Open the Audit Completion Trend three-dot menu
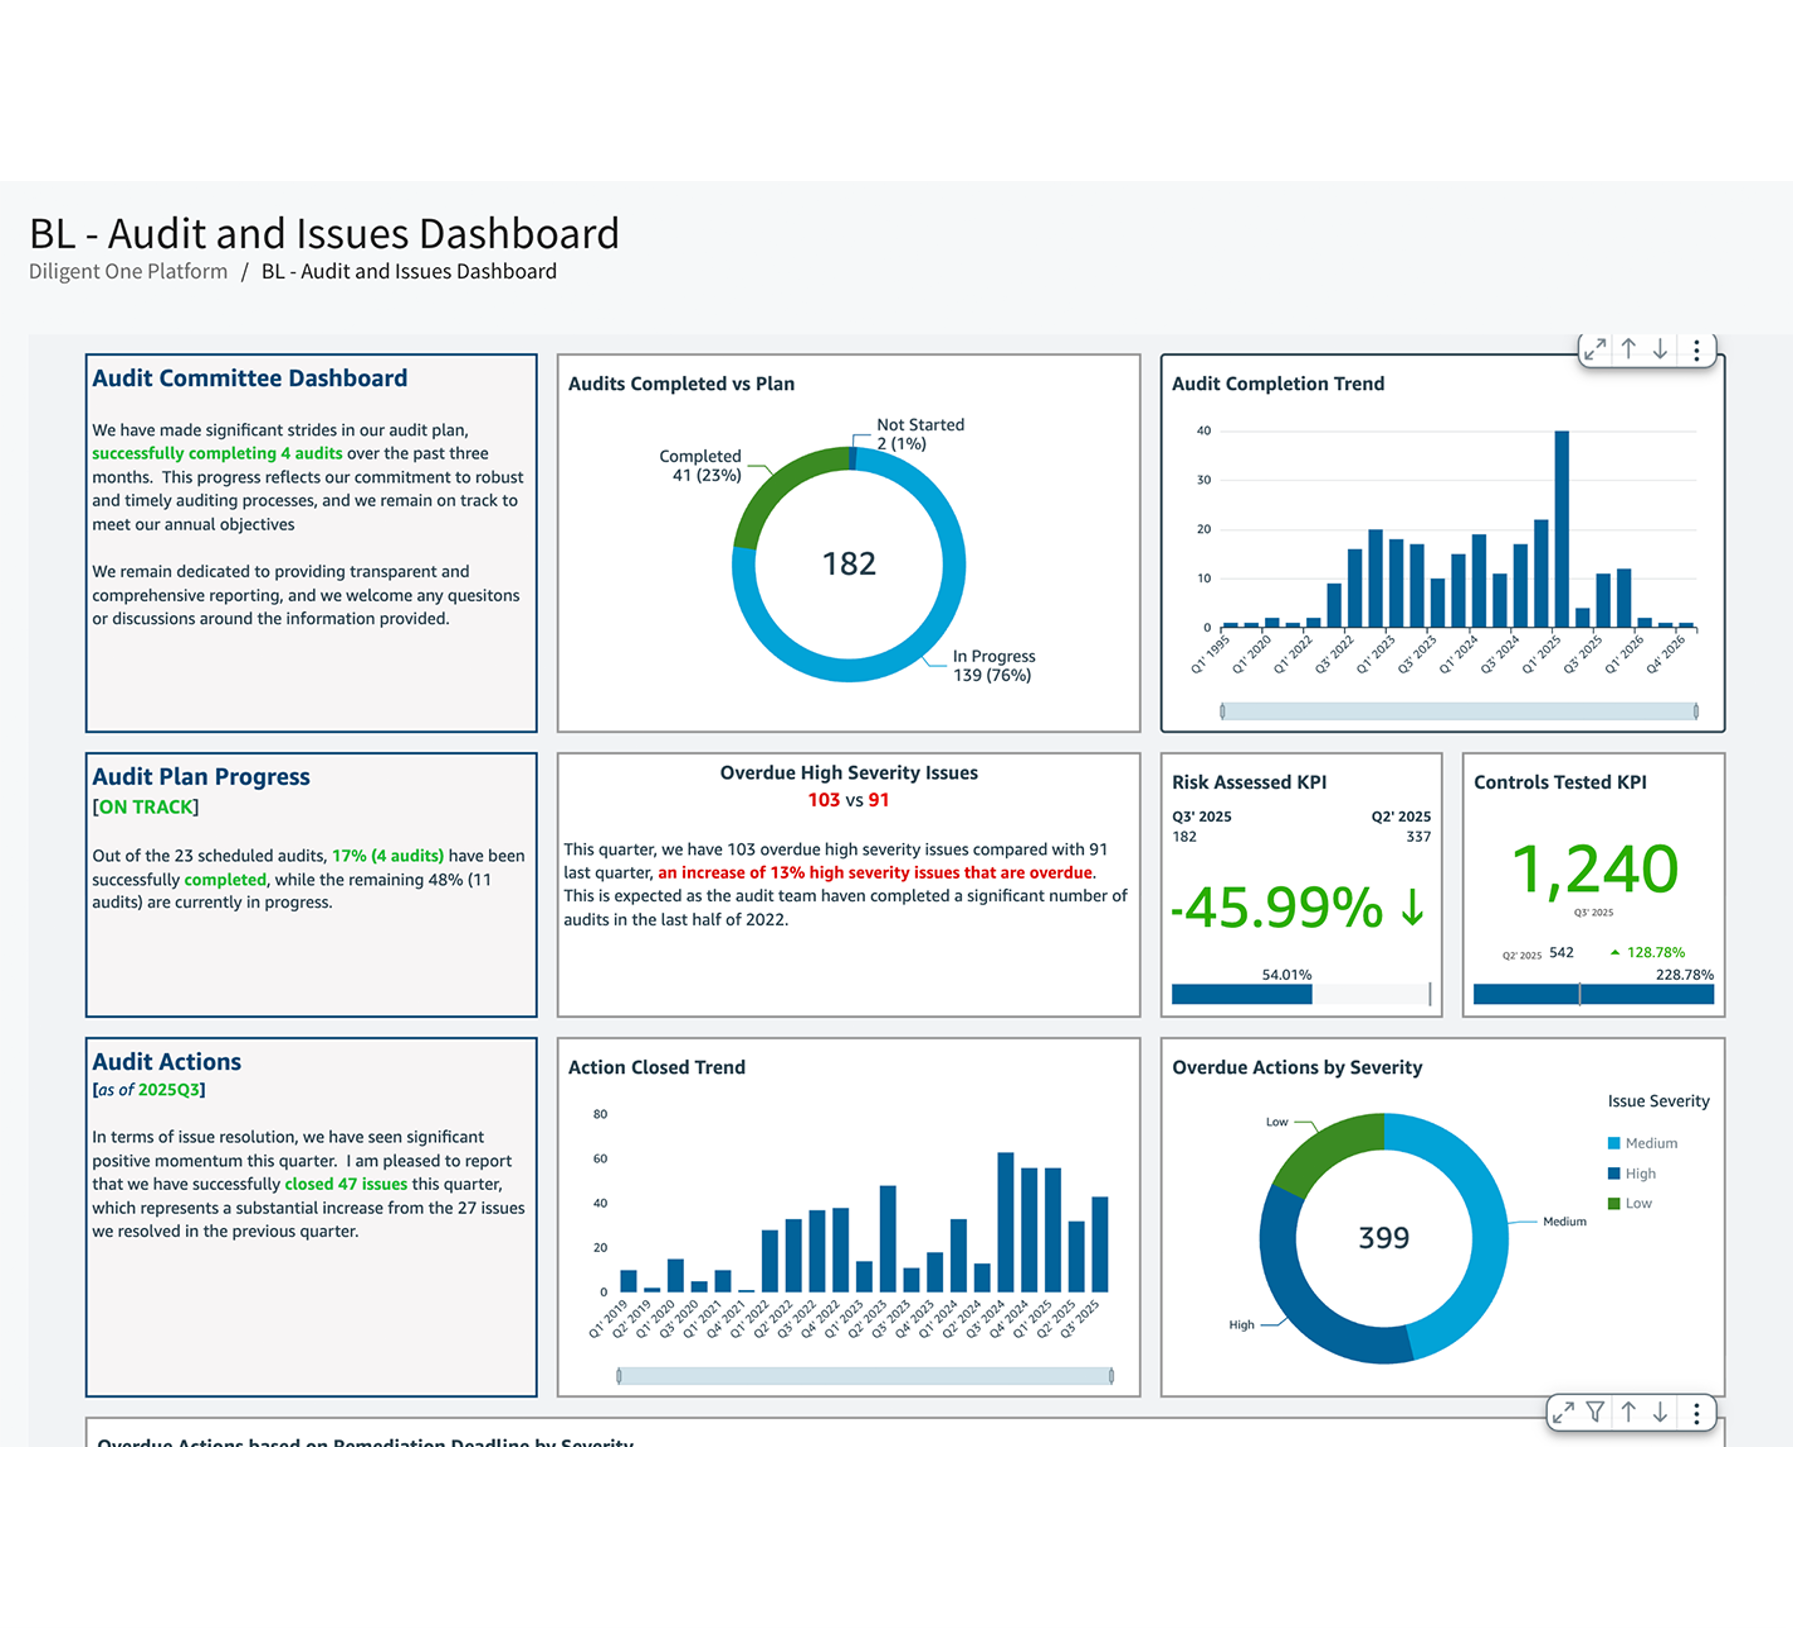The image size is (1793, 1628). tap(1696, 349)
